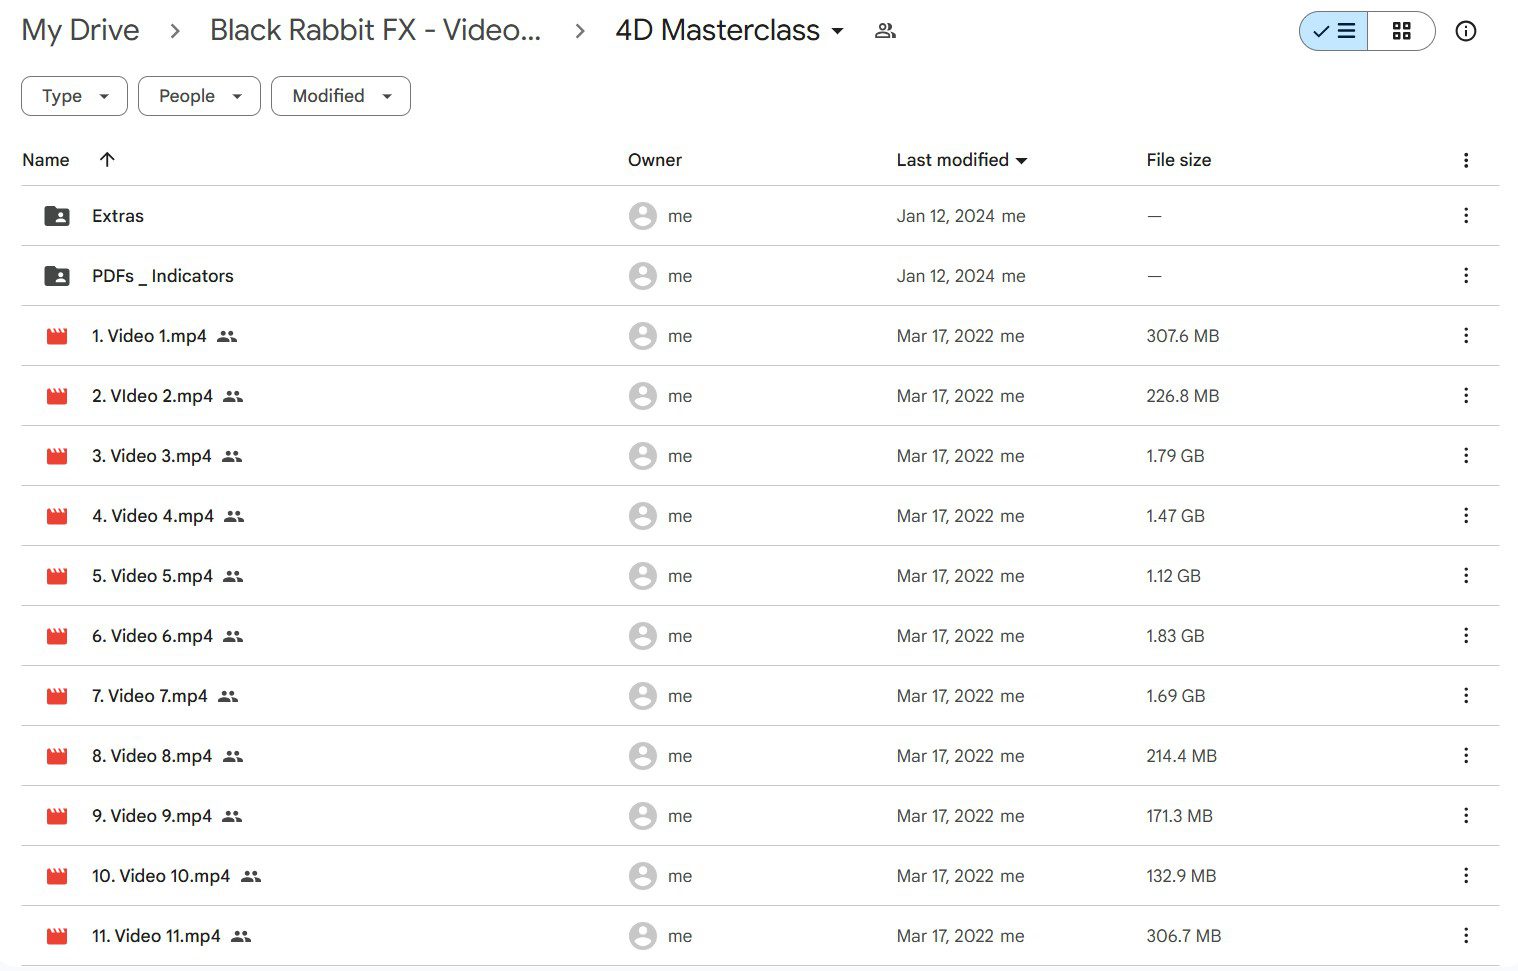Navigate to Black Rabbit FX - Video... breadcrumb
The image size is (1518, 971).
[x=375, y=31]
